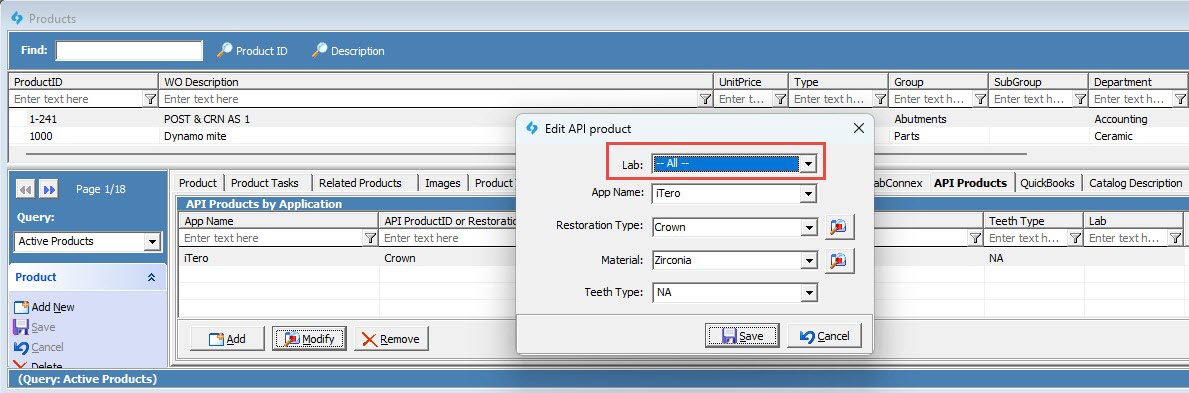Click Add New in the Product panel

(45, 307)
